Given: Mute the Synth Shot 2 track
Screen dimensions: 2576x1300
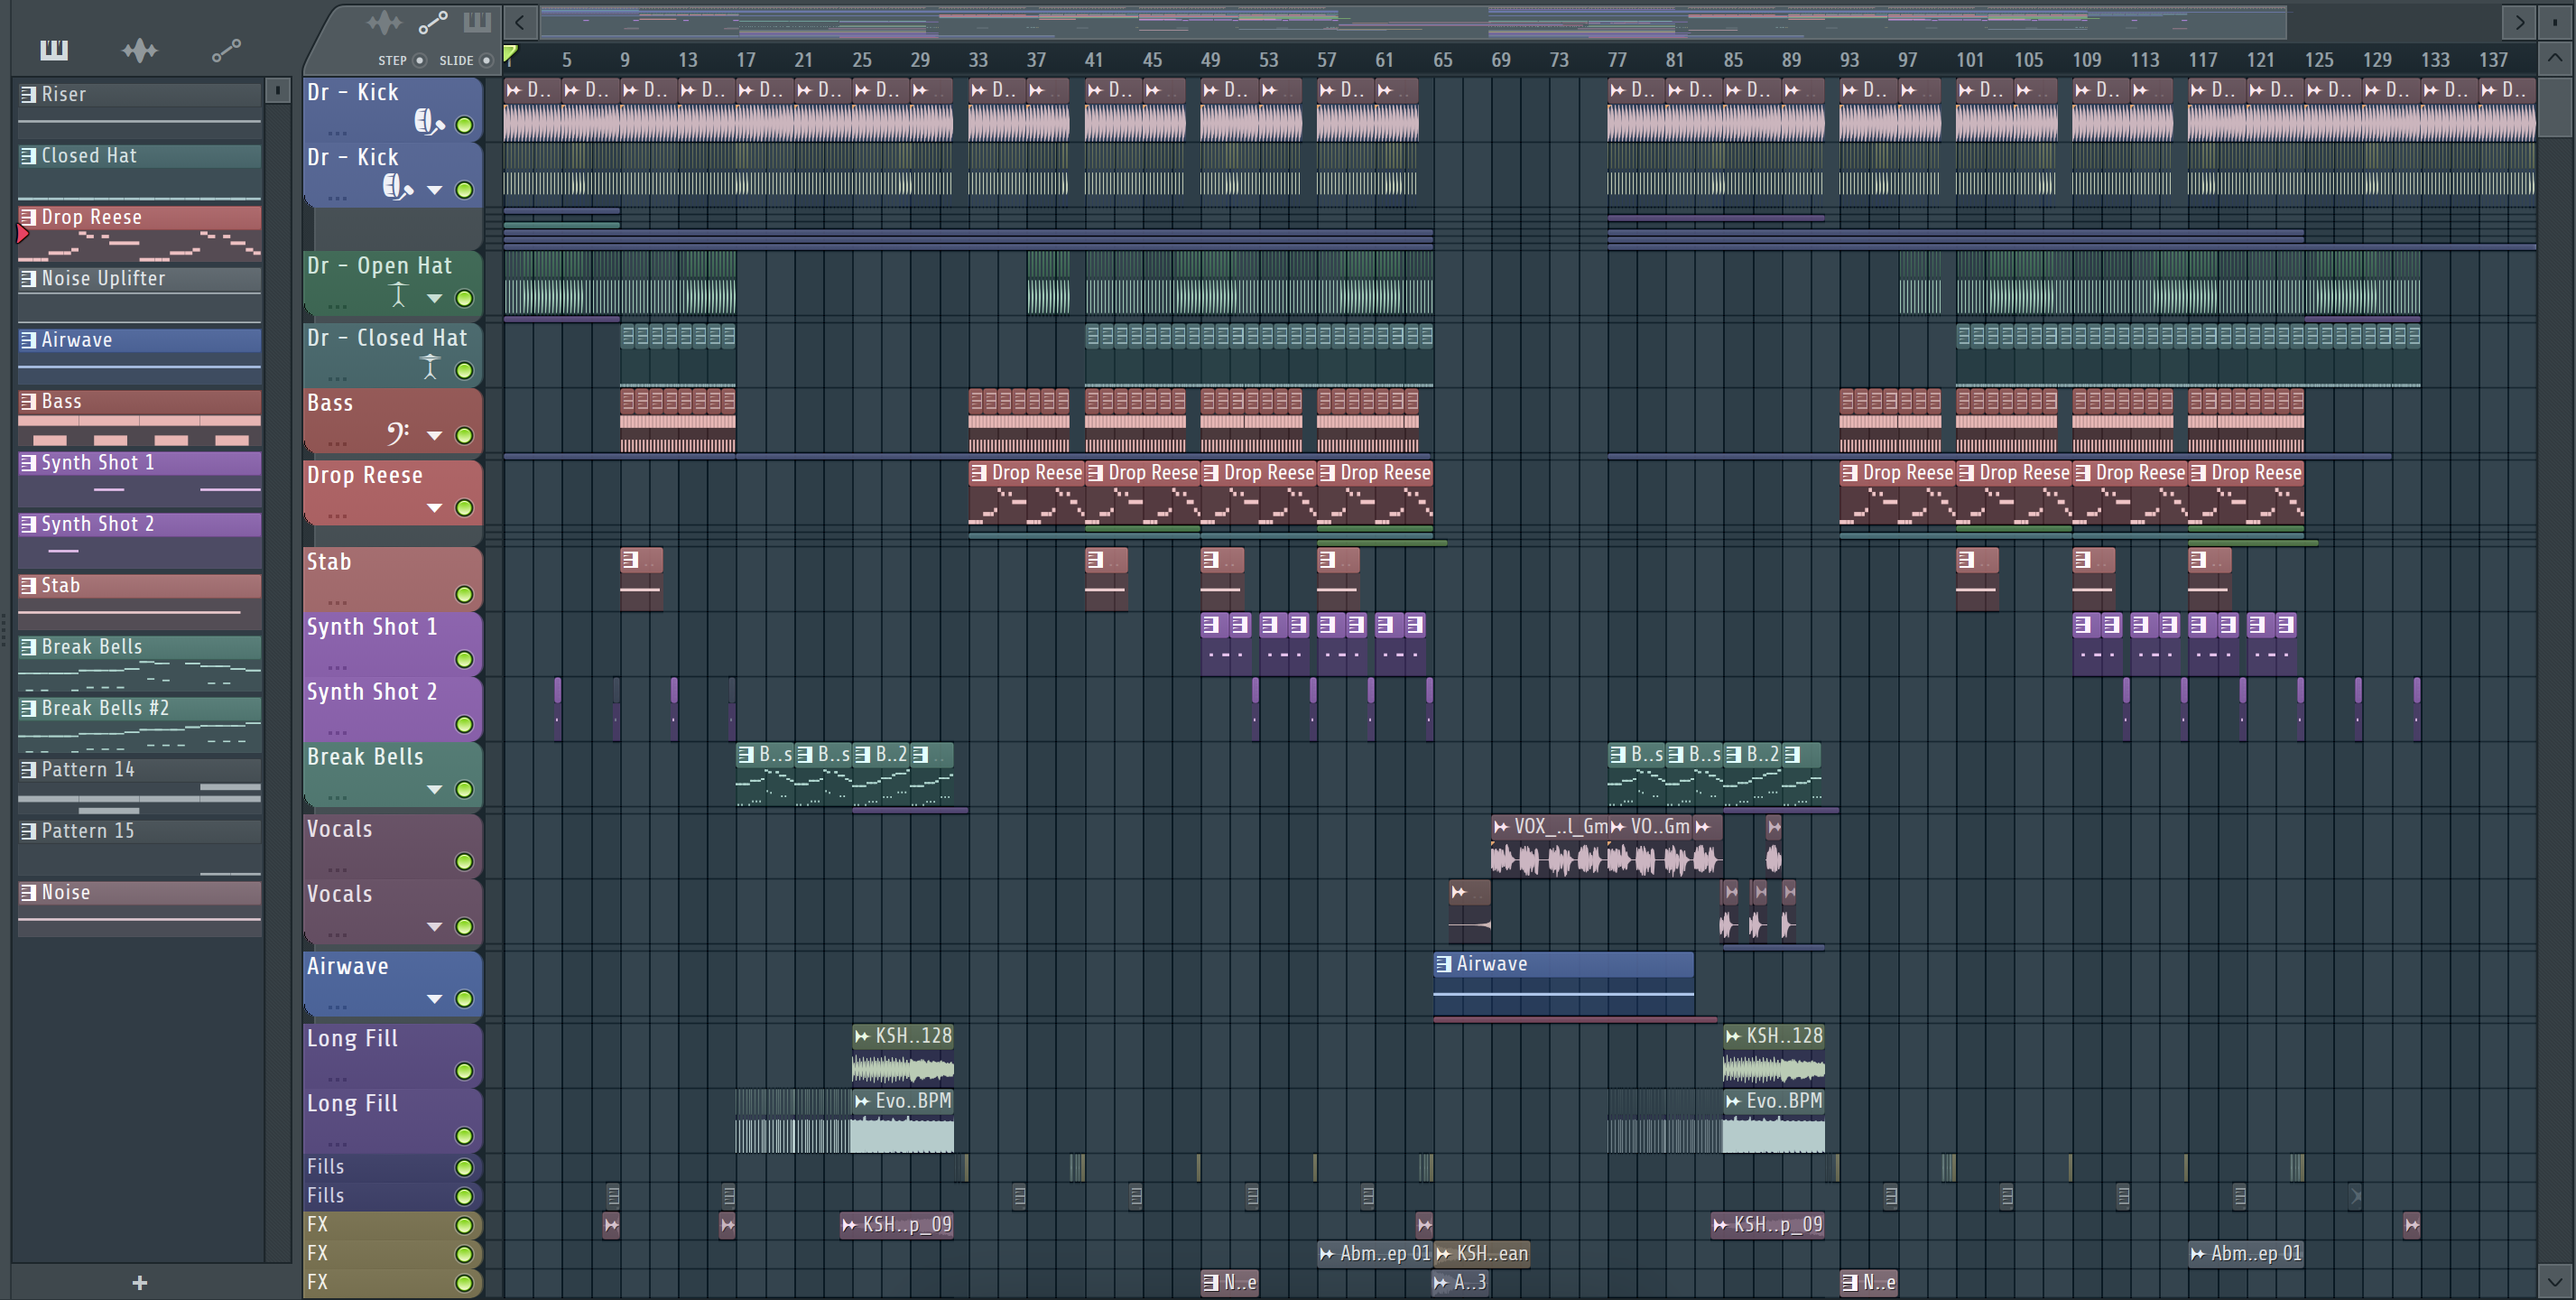Looking at the screenshot, I should point(464,725).
